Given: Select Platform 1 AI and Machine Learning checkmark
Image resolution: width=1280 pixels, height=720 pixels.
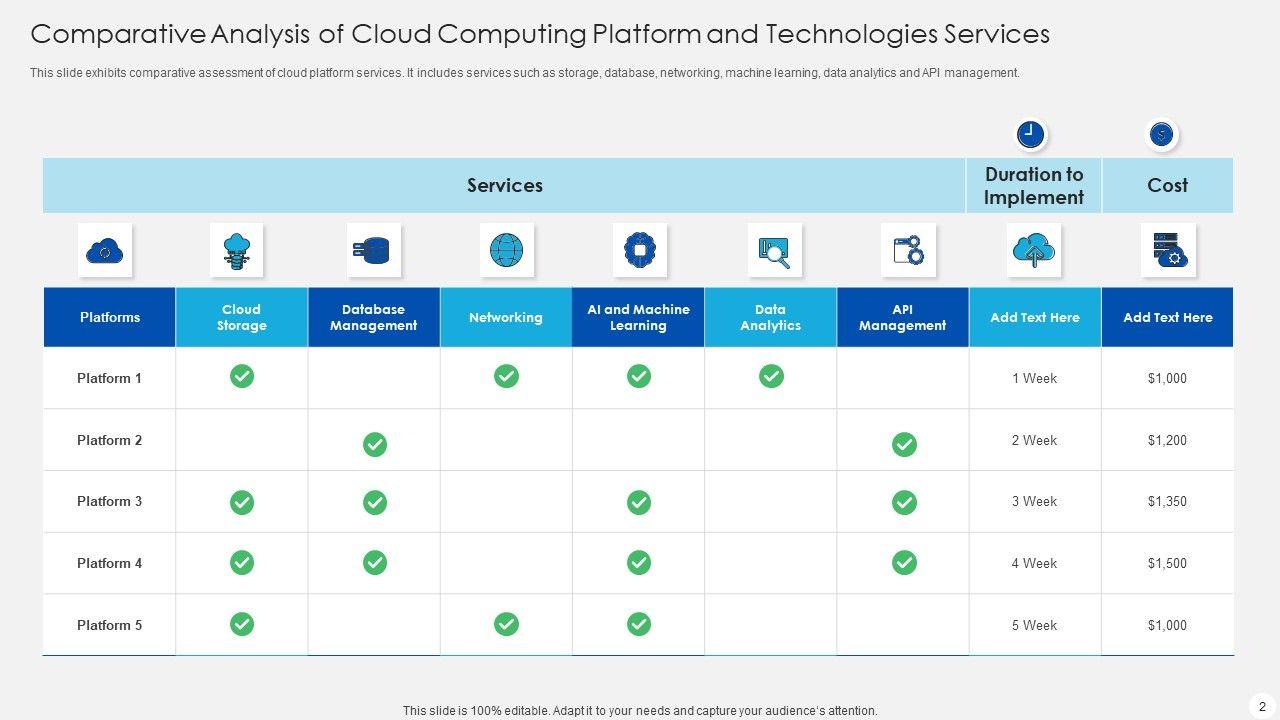Looking at the screenshot, I should [639, 376].
